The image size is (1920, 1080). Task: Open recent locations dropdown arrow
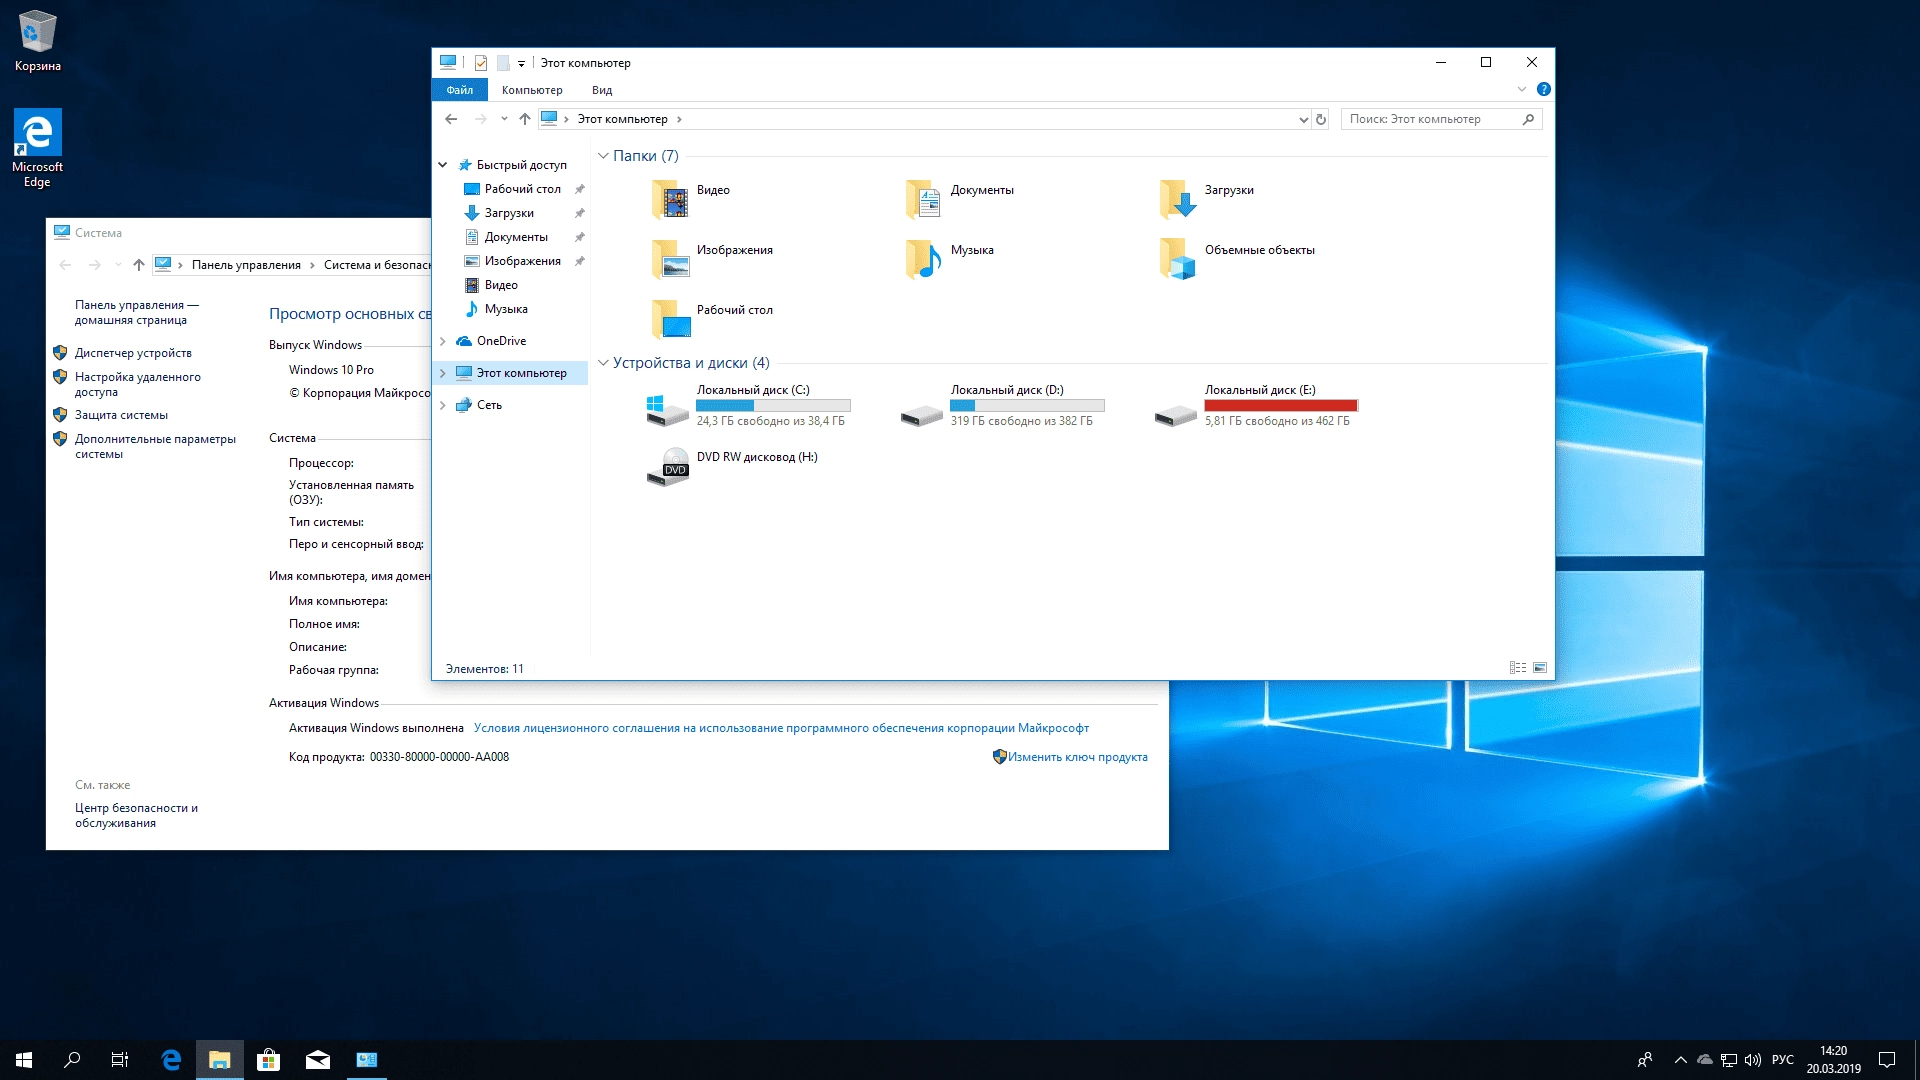point(504,119)
